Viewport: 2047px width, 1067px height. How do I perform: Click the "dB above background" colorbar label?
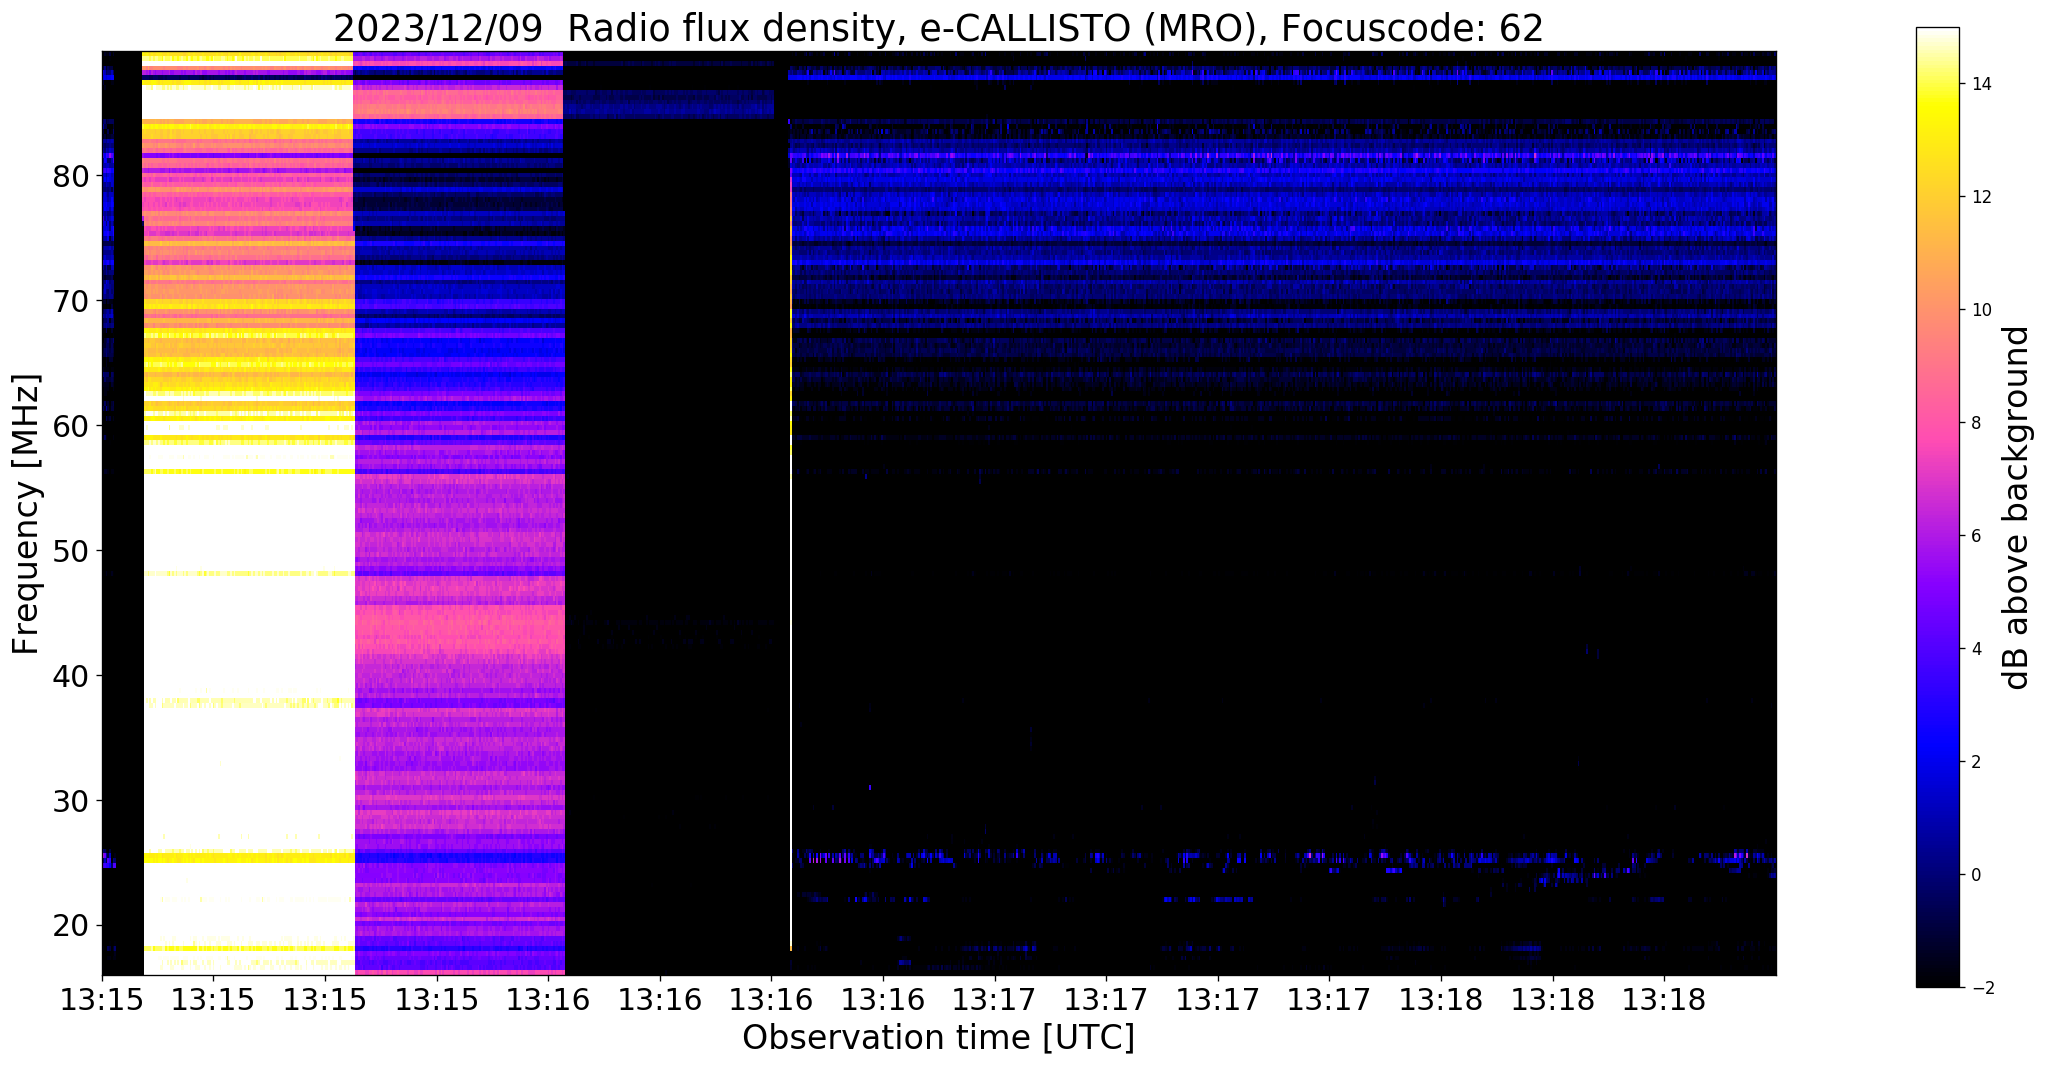point(2016,507)
